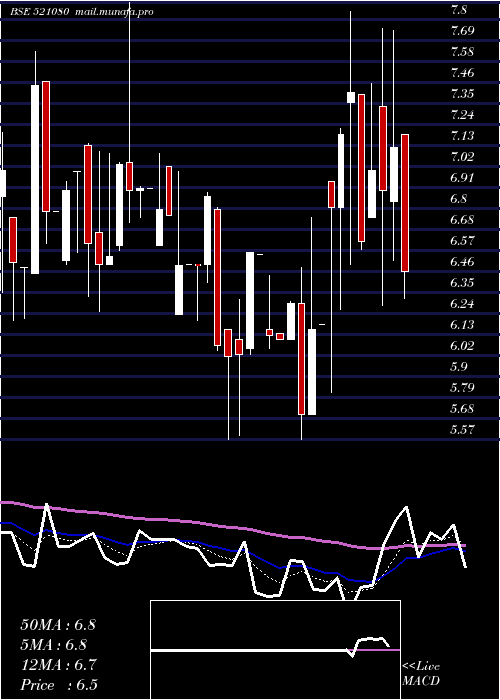Image resolution: width=500 pixels, height=700 pixels.
Task: Select the 6.35 price axis label
Action: click(462, 283)
